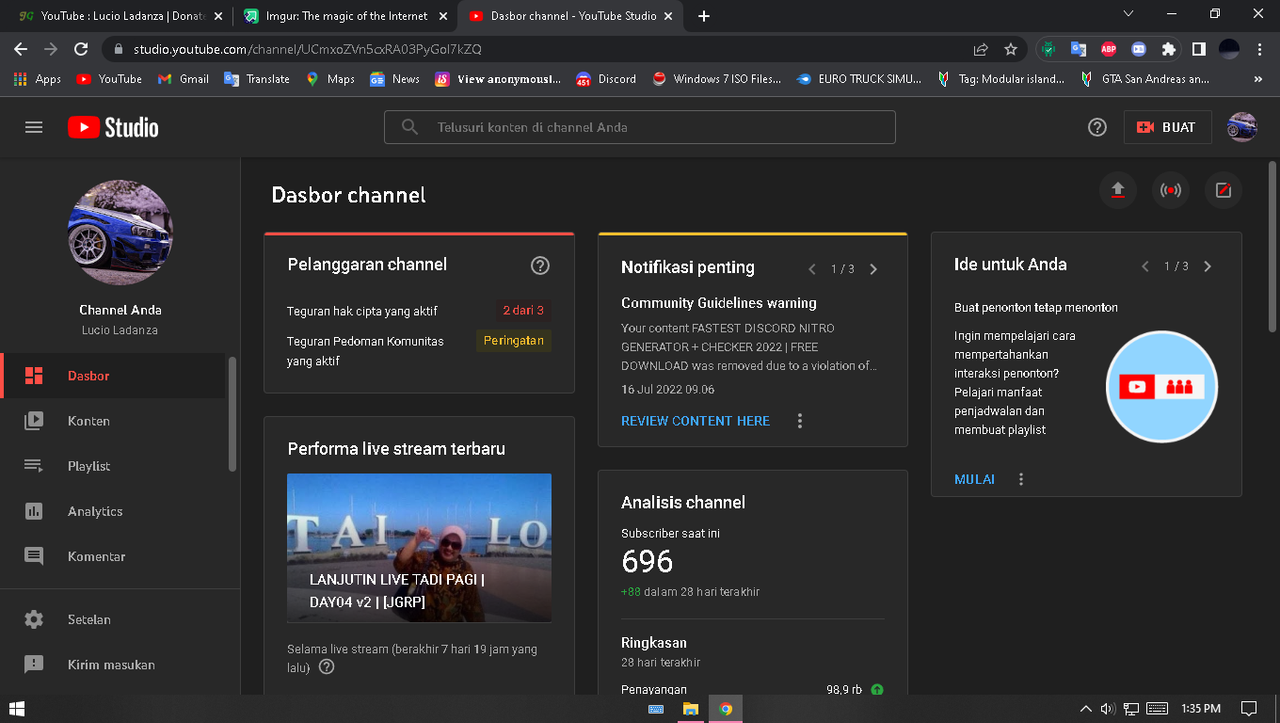Viewport: 1280px width, 723px height.
Task: Open the Maps bookmark
Action: pyautogui.click(x=330, y=79)
